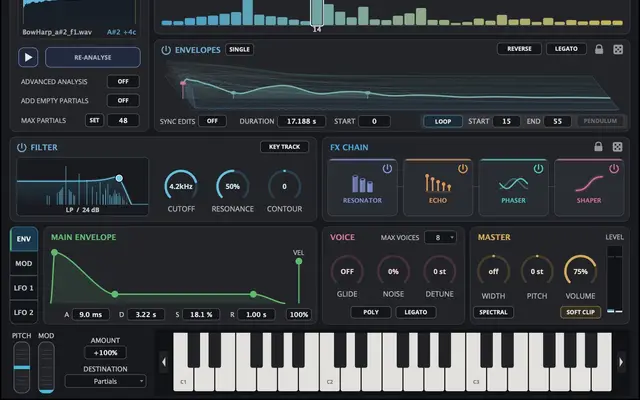Open the Echo effect module

(438, 188)
